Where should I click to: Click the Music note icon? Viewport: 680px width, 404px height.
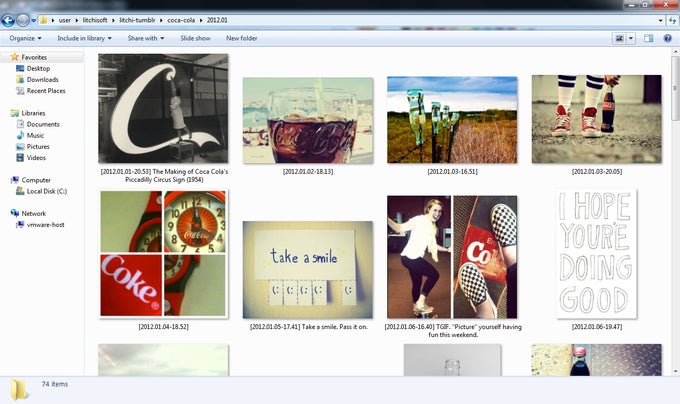pyautogui.click(x=20, y=135)
